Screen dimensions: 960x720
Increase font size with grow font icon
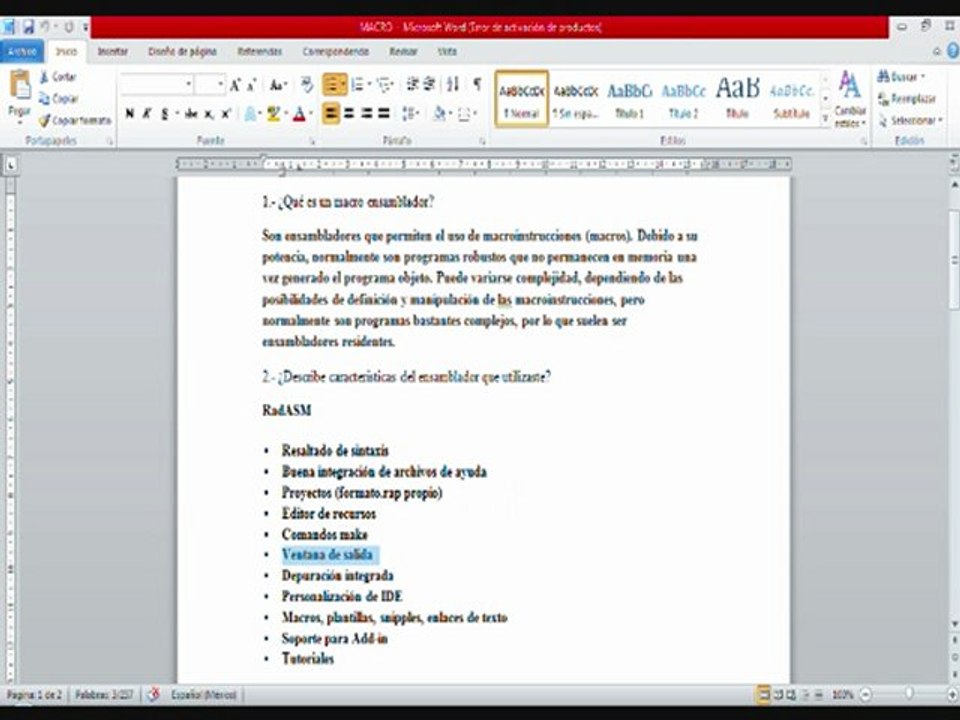click(x=235, y=85)
